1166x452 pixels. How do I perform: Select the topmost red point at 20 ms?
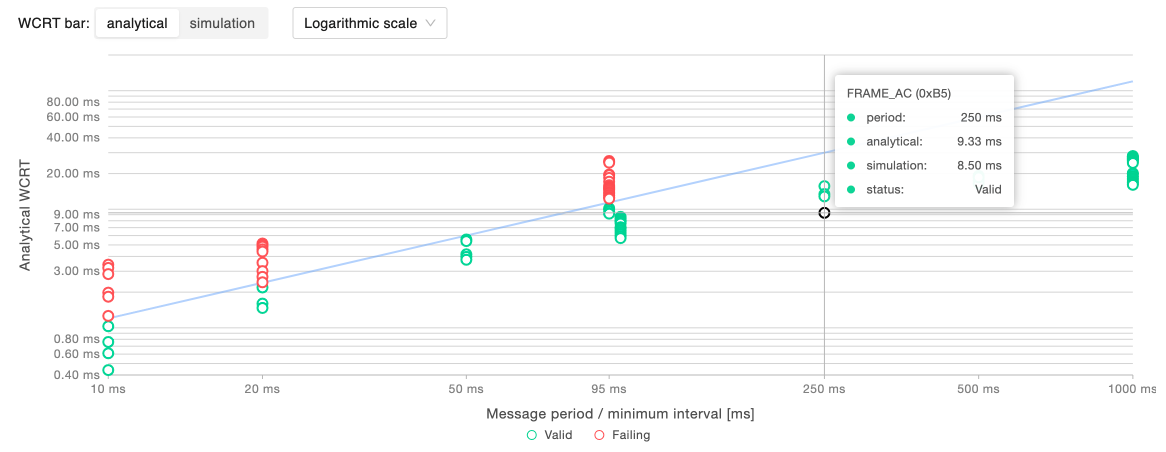point(262,244)
